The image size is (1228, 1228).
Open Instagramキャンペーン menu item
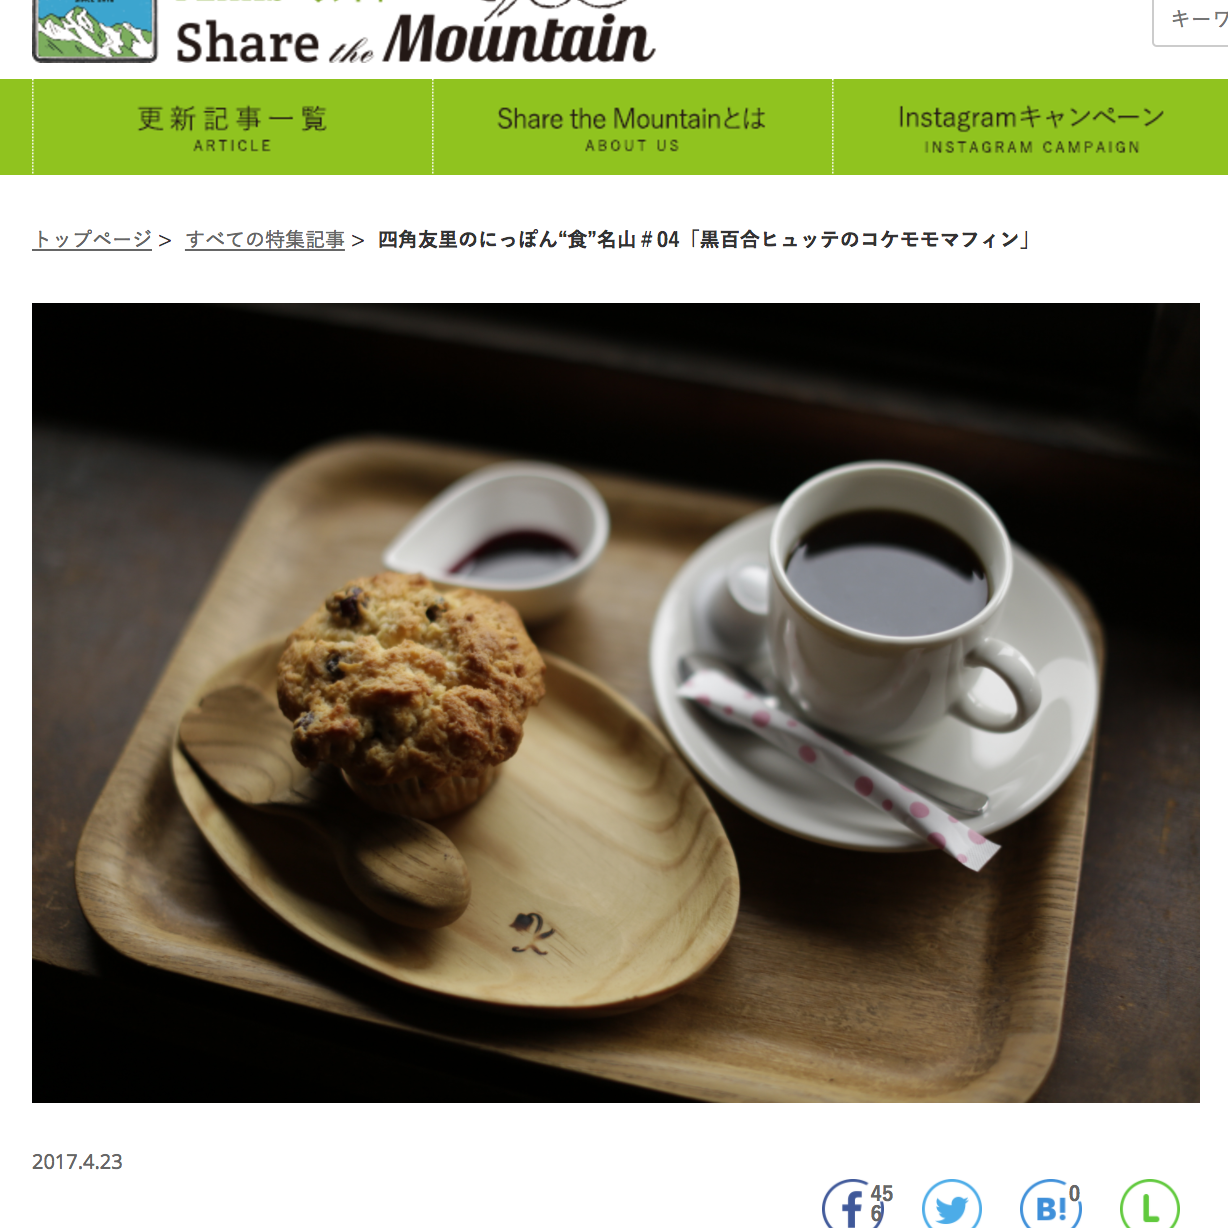[x=1031, y=128]
